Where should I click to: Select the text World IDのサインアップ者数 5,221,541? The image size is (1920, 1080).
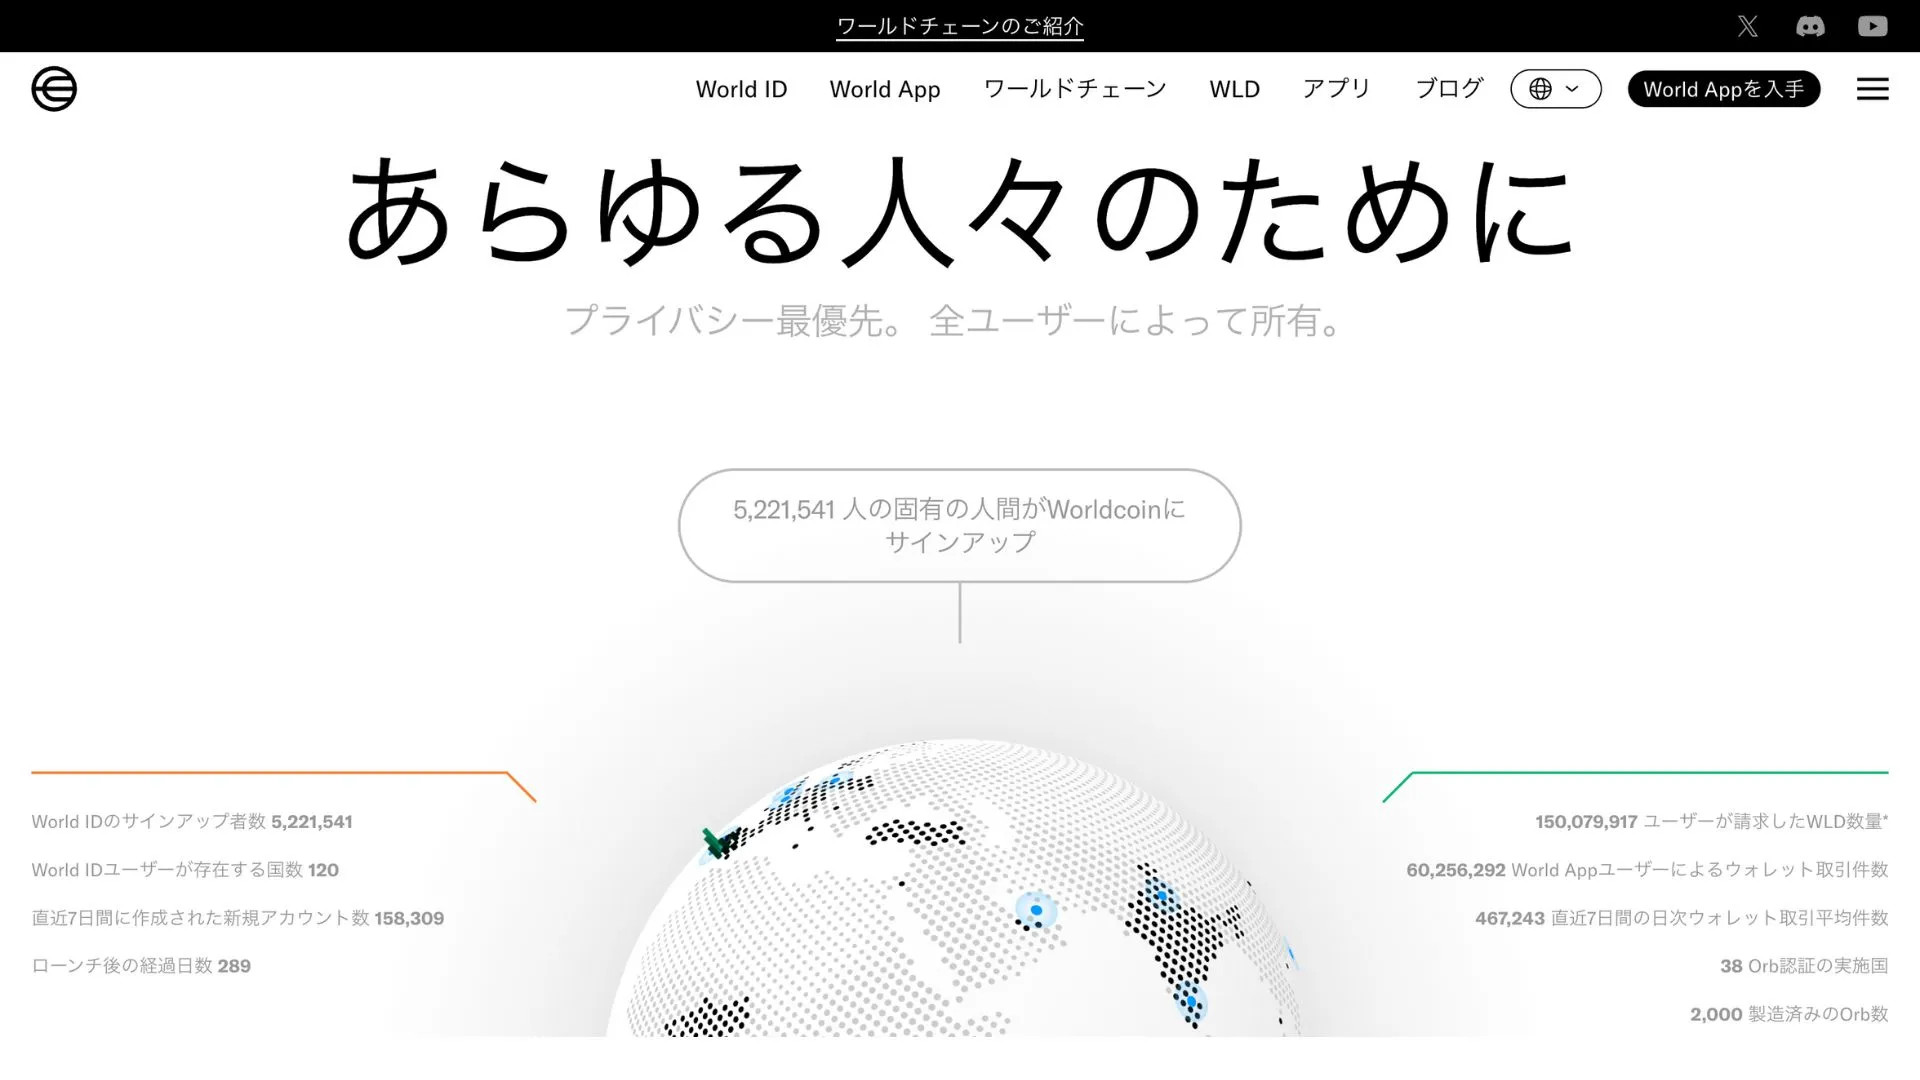point(192,822)
